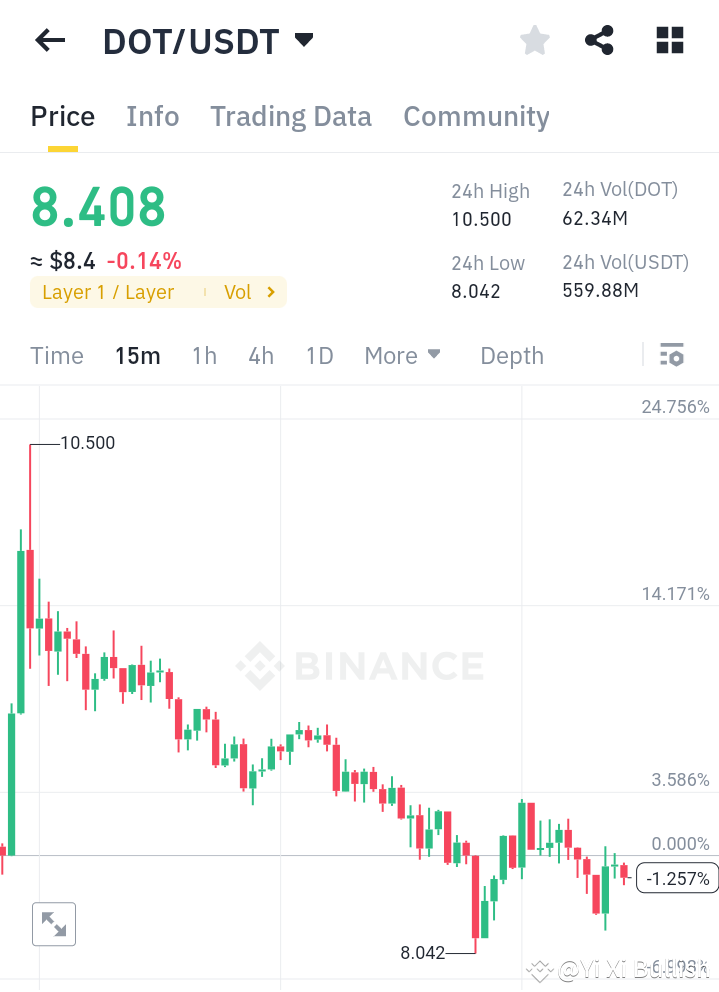Screen dimensions: 719x992
Task: Open the share options icon
Action: tap(599, 40)
